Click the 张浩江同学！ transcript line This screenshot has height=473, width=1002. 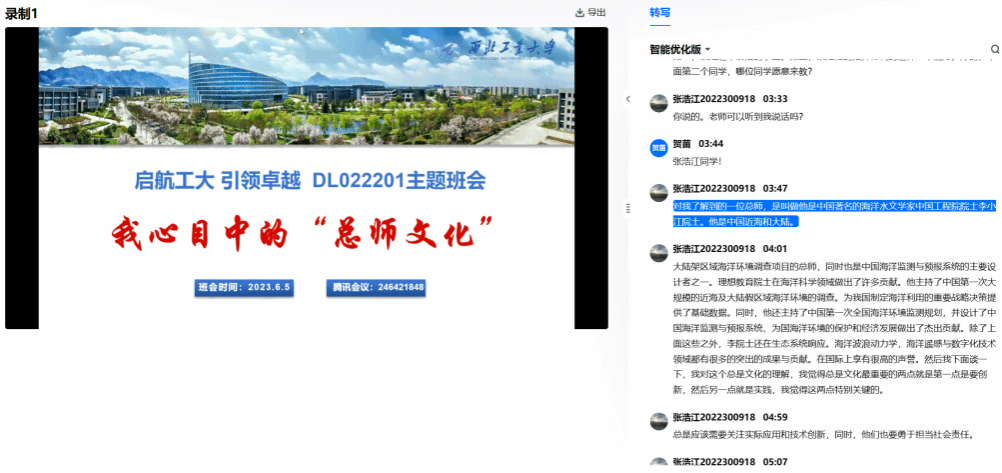click(x=697, y=161)
